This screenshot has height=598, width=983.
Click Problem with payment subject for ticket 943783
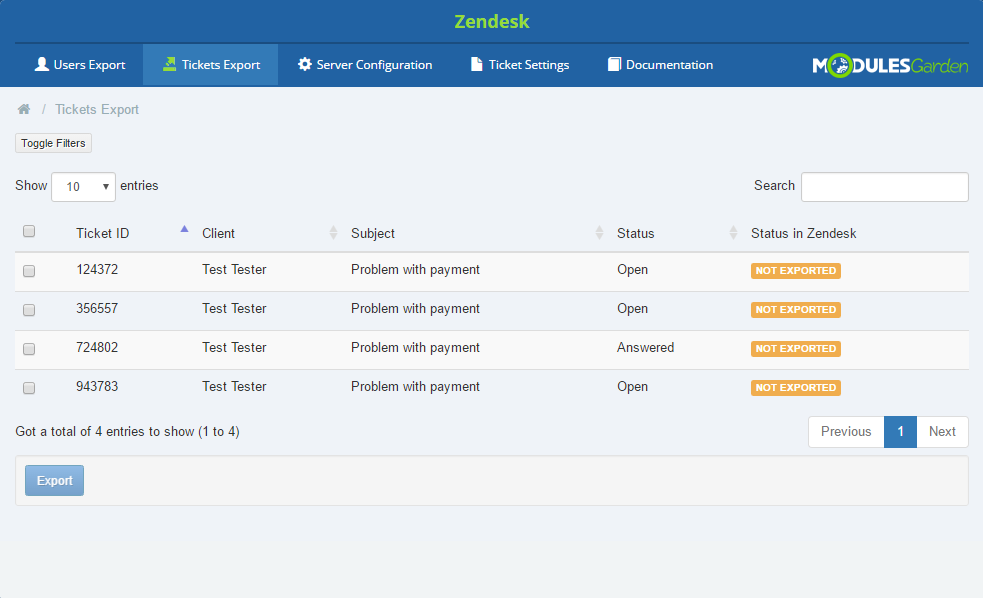click(x=415, y=387)
